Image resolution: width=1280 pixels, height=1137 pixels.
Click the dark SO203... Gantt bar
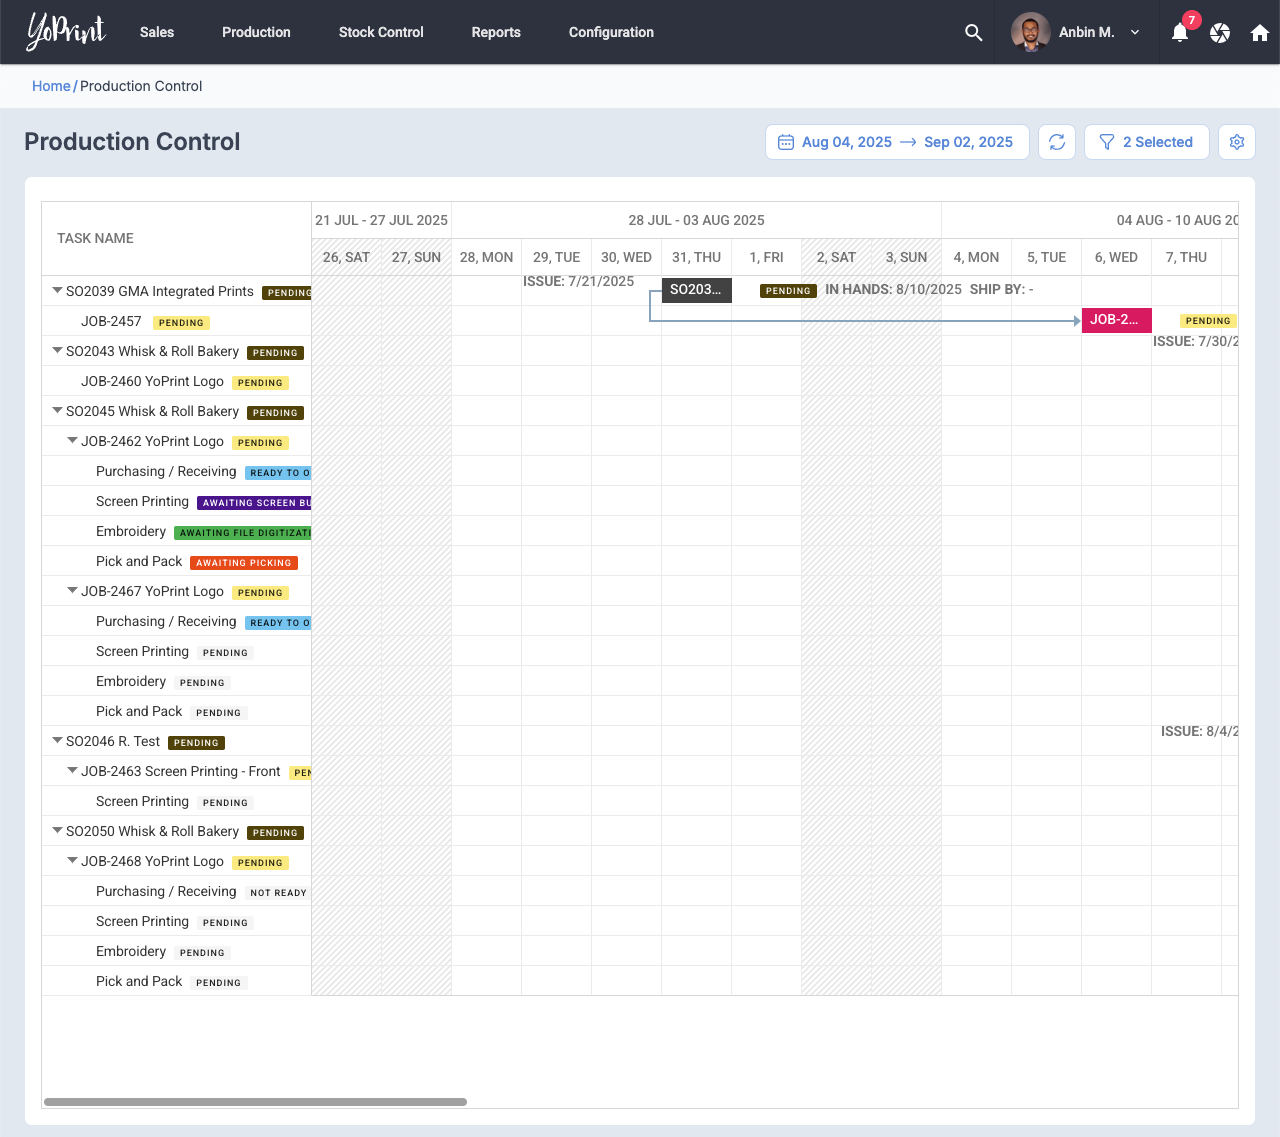click(x=696, y=290)
